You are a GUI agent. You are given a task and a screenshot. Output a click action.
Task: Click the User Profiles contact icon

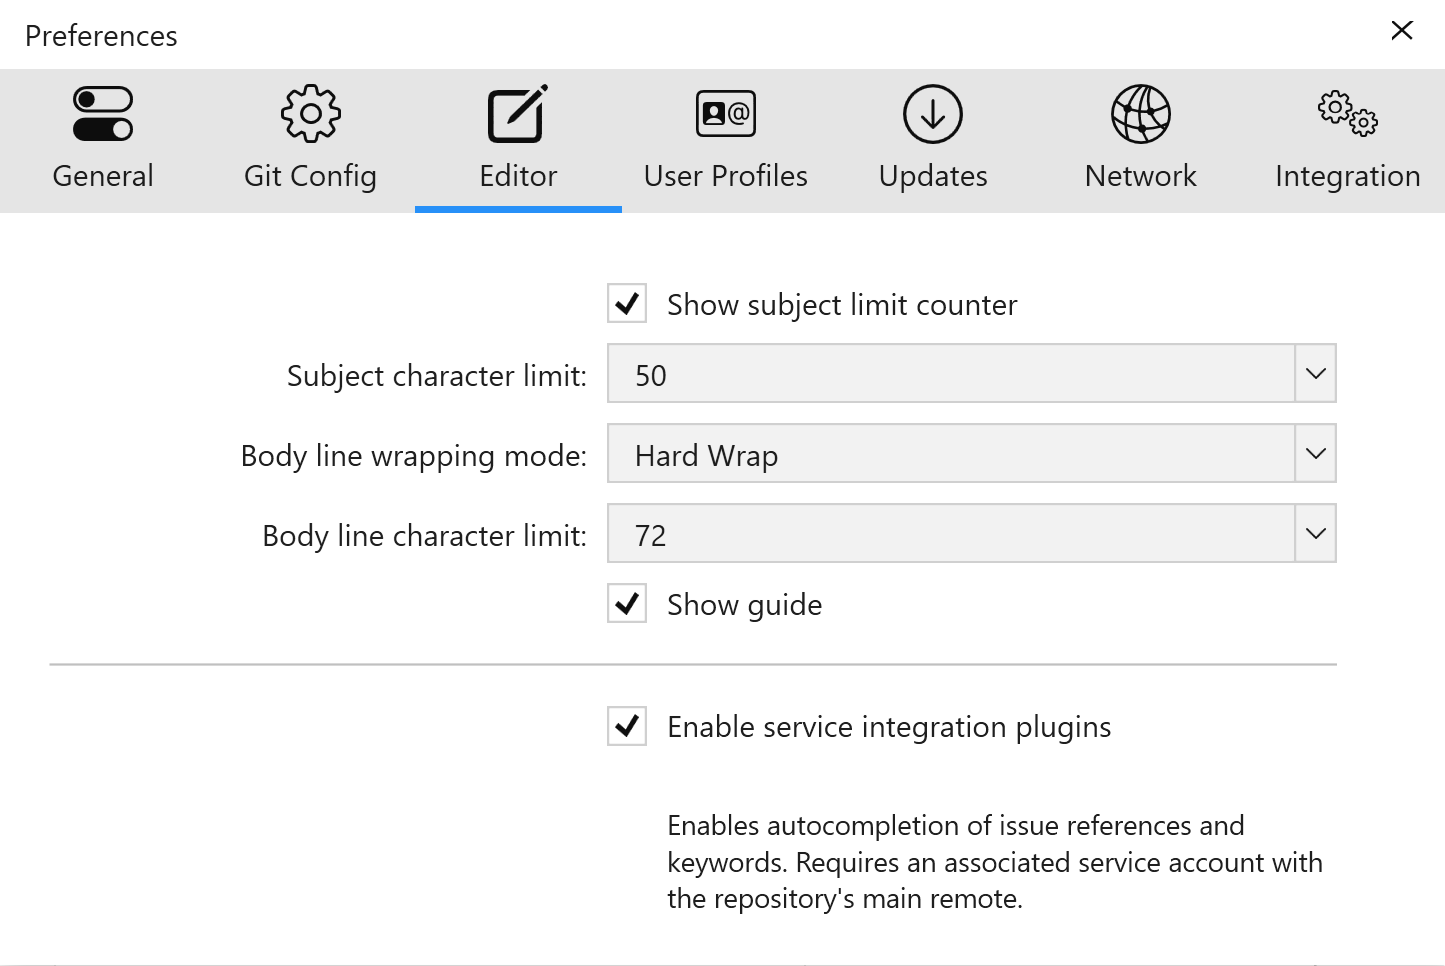(x=725, y=112)
